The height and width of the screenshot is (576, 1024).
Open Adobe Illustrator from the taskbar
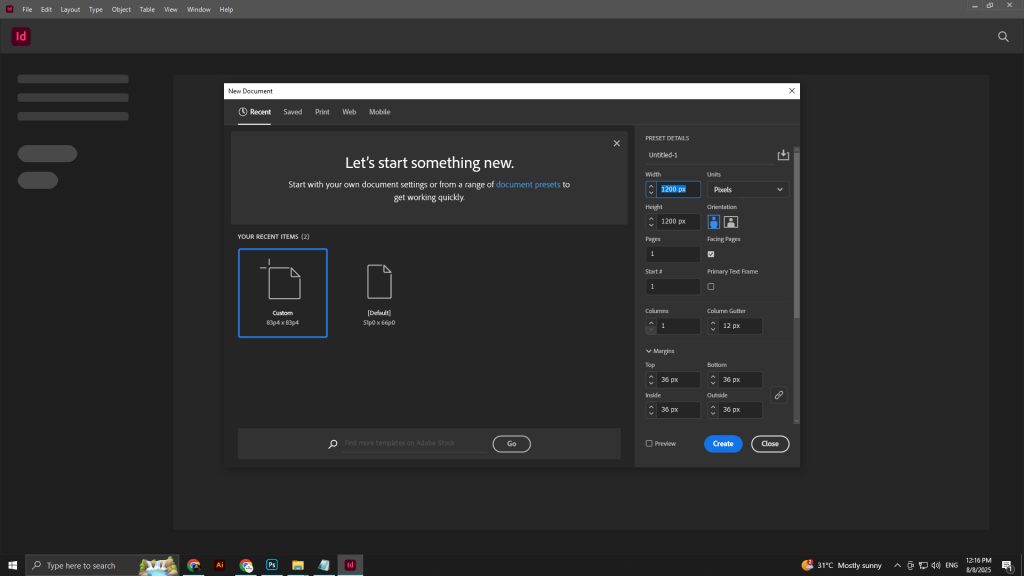[x=220, y=565]
